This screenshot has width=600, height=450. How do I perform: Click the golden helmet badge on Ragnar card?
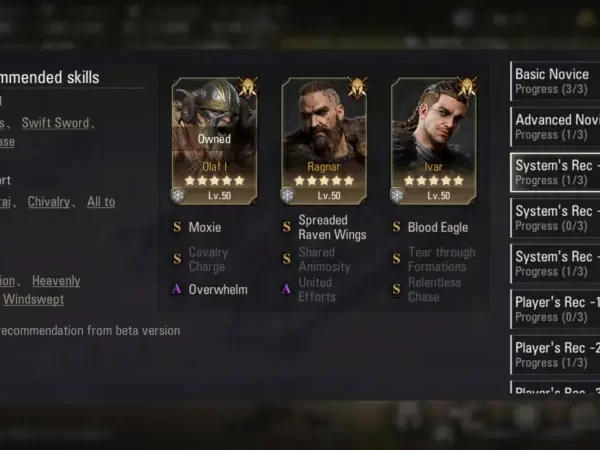357,87
